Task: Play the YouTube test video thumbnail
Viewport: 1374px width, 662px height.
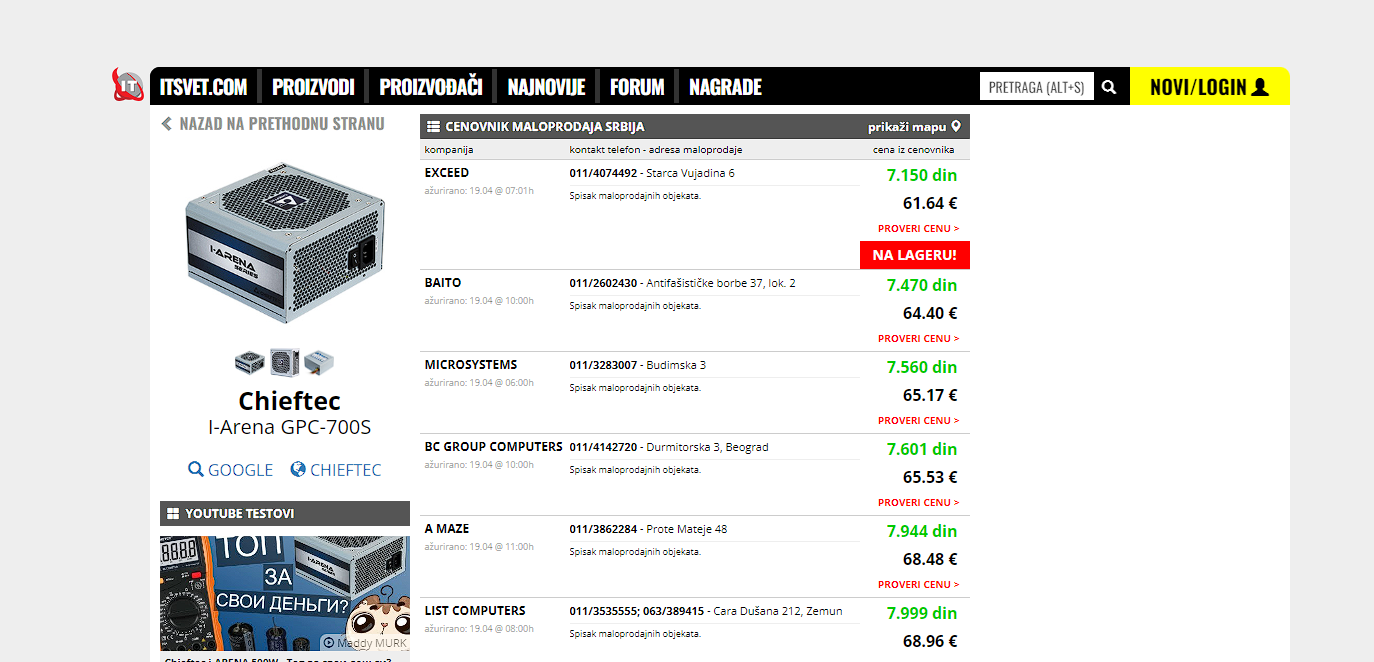Action: coord(285,594)
